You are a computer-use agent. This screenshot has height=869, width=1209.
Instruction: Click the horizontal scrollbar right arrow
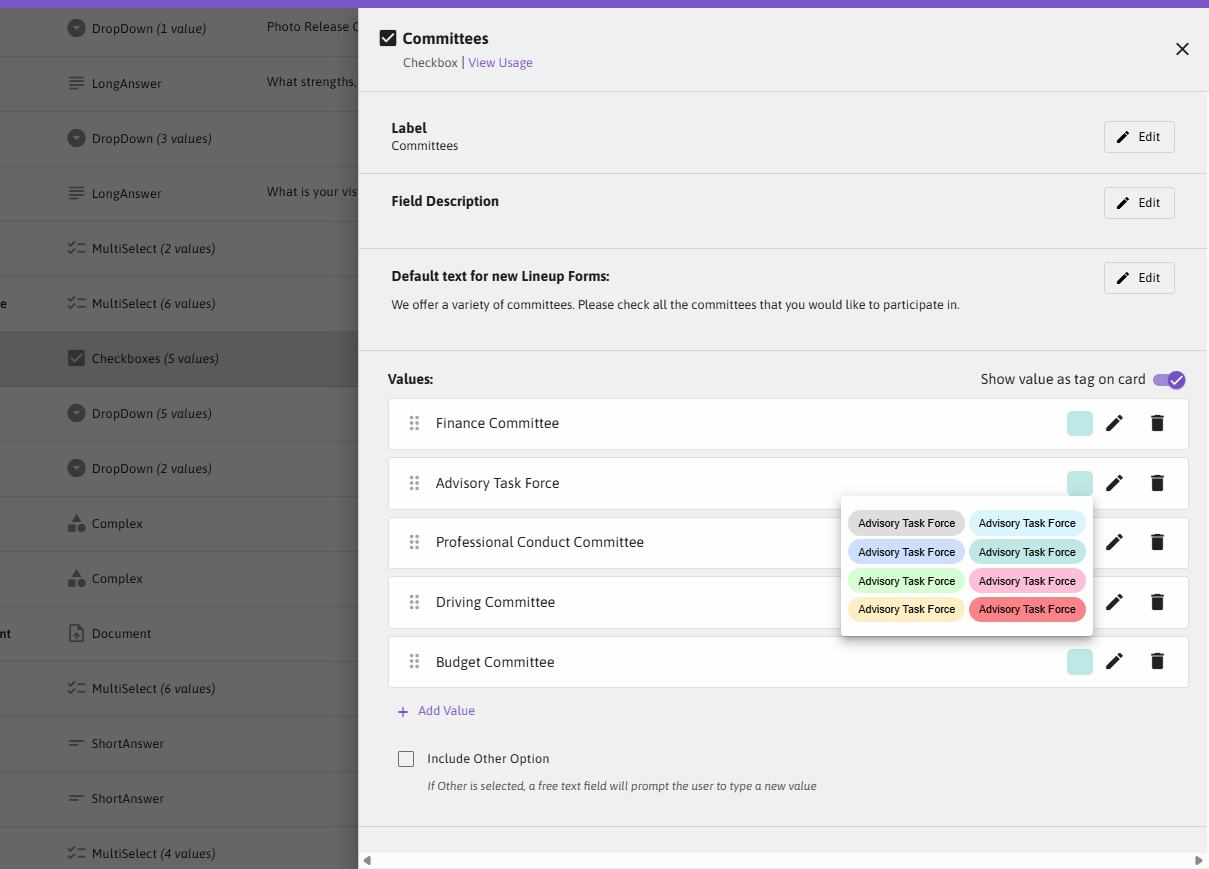click(x=1199, y=860)
